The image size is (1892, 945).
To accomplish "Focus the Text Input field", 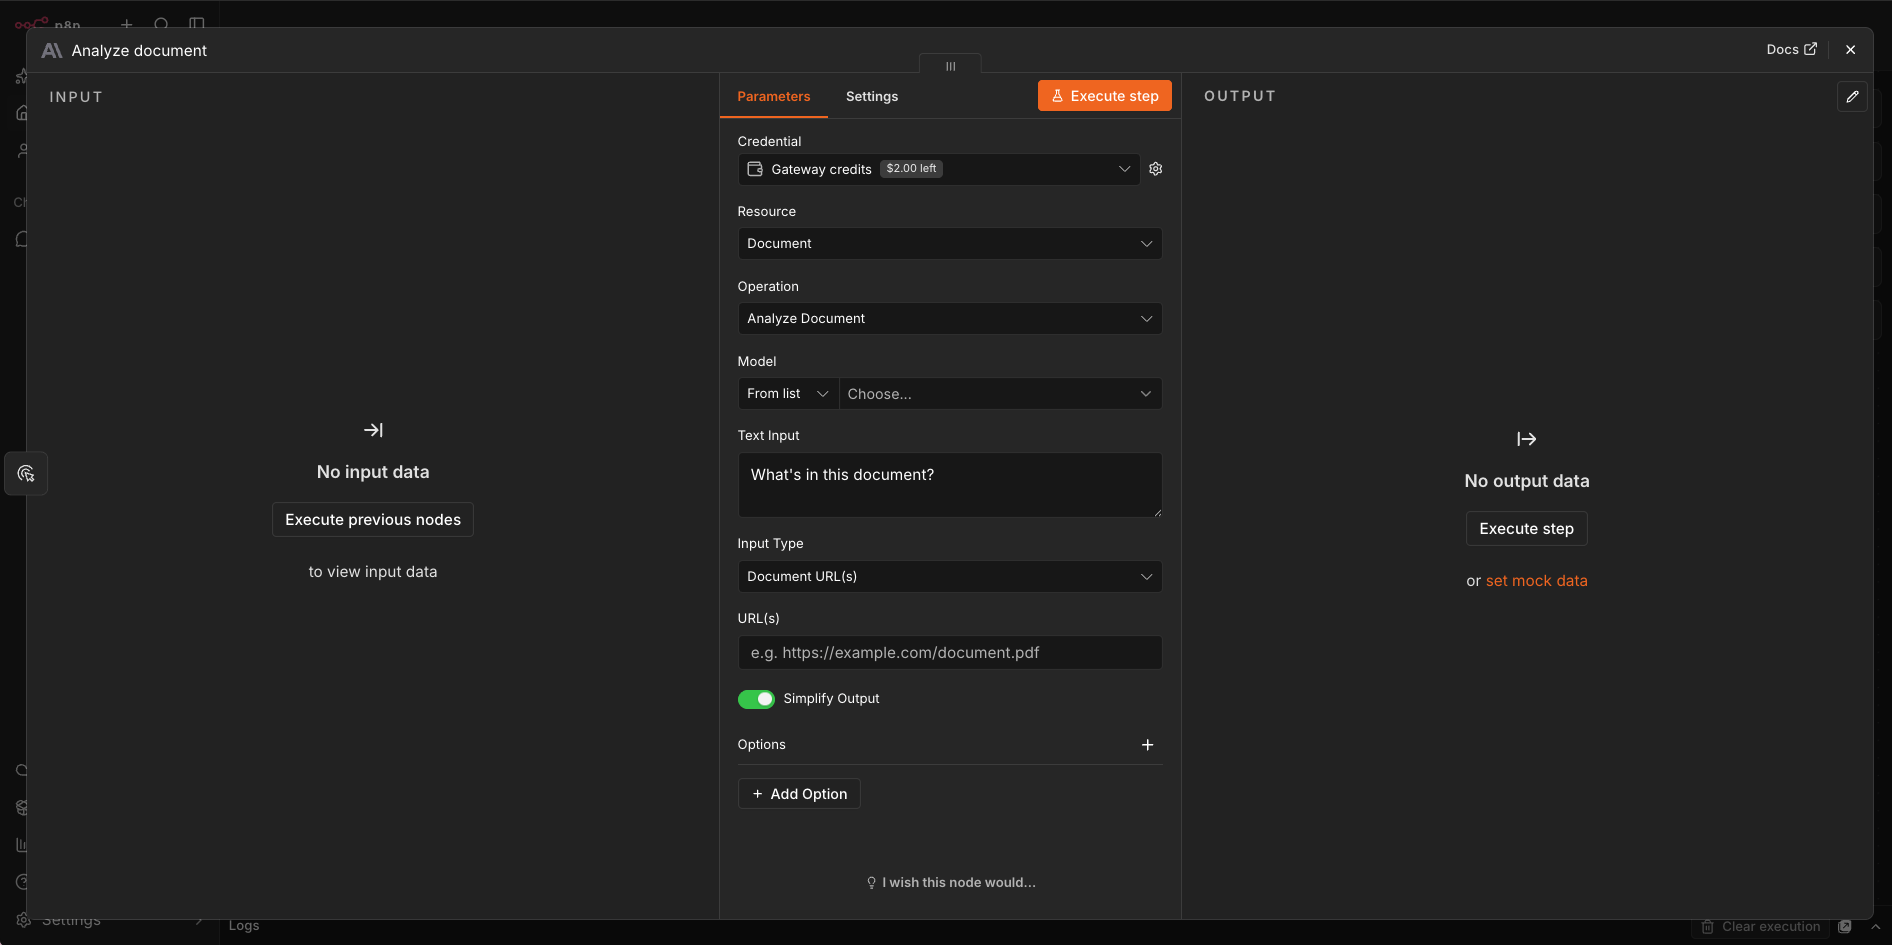I will pyautogui.click(x=950, y=485).
